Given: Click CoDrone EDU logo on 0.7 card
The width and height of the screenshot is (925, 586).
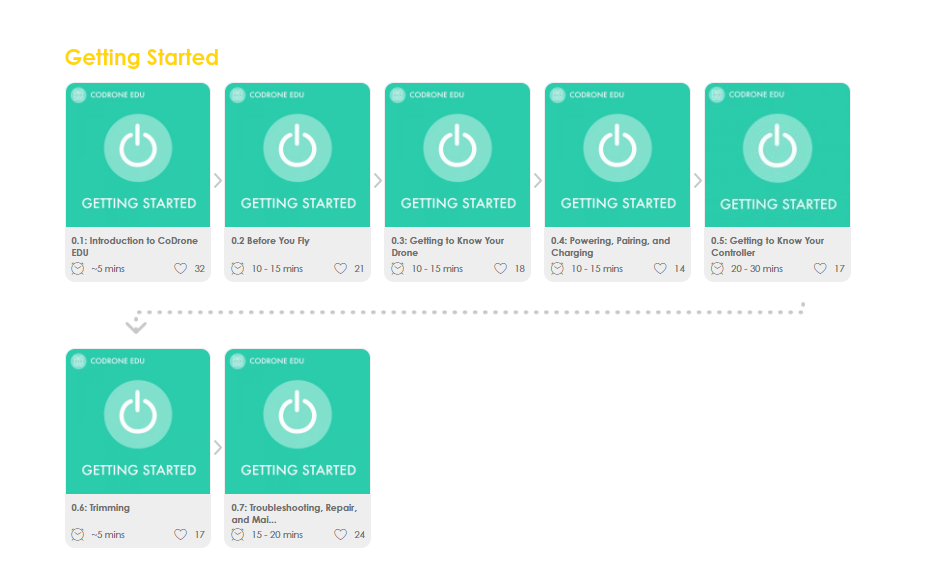Looking at the screenshot, I should pyautogui.click(x=237, y=361).
